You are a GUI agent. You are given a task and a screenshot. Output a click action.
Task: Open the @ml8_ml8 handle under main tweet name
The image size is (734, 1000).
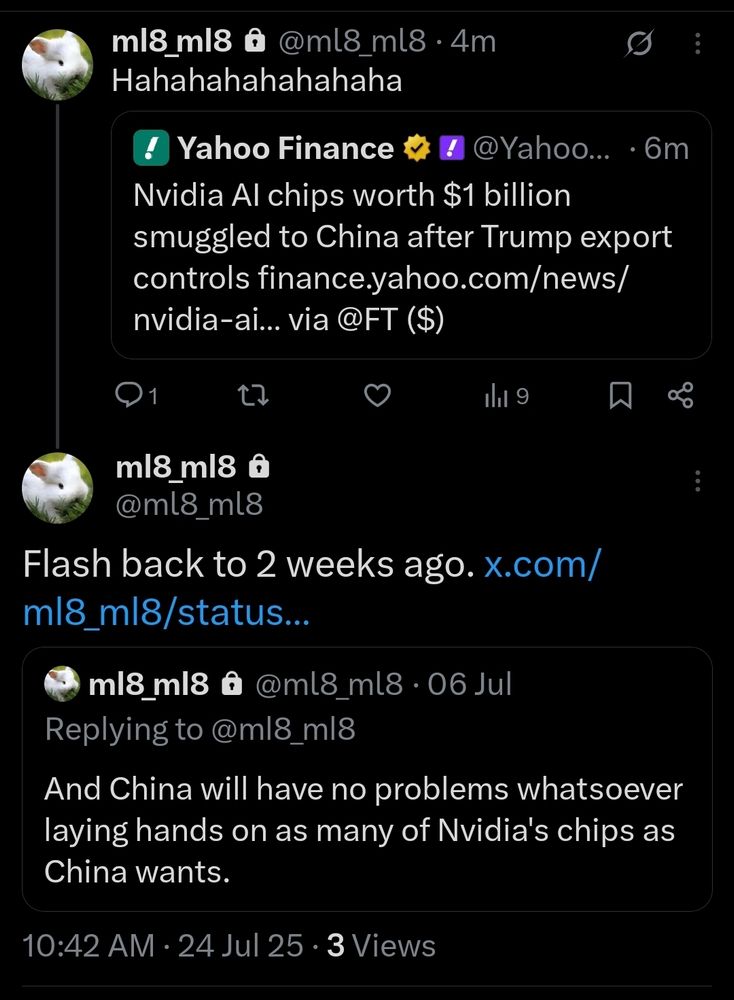pyautogui.click(x=189, y=504)
